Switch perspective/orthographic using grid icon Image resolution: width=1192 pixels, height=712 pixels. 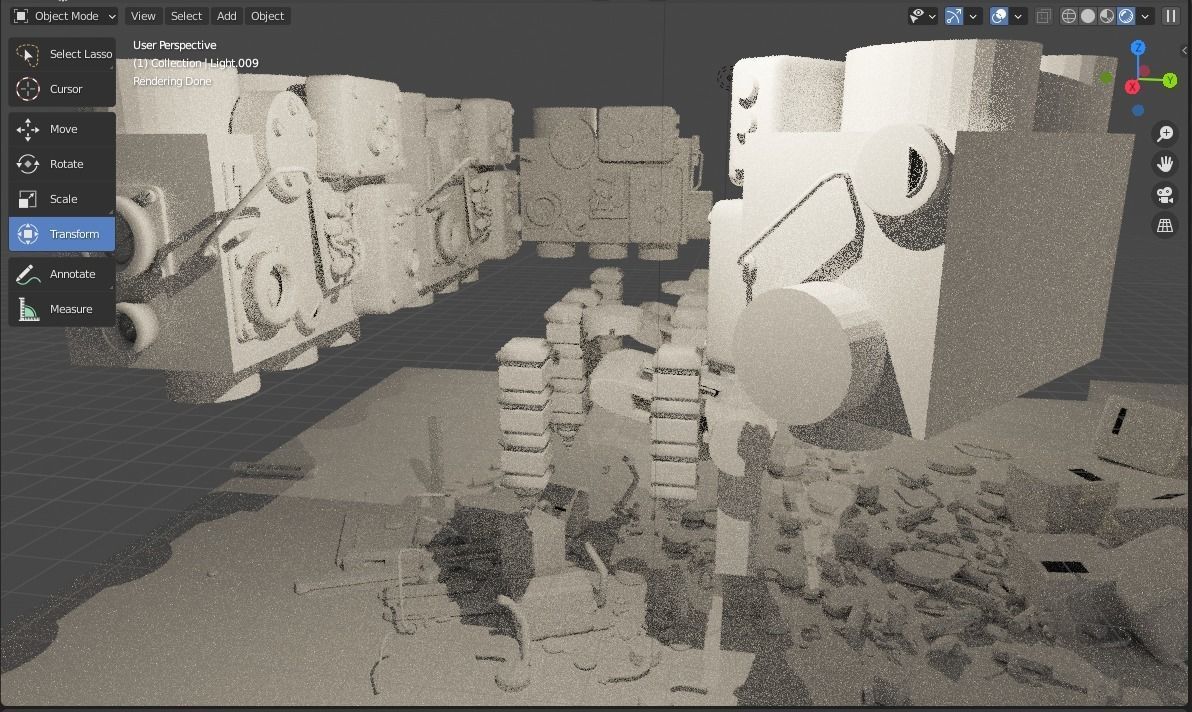point(1165,225)
